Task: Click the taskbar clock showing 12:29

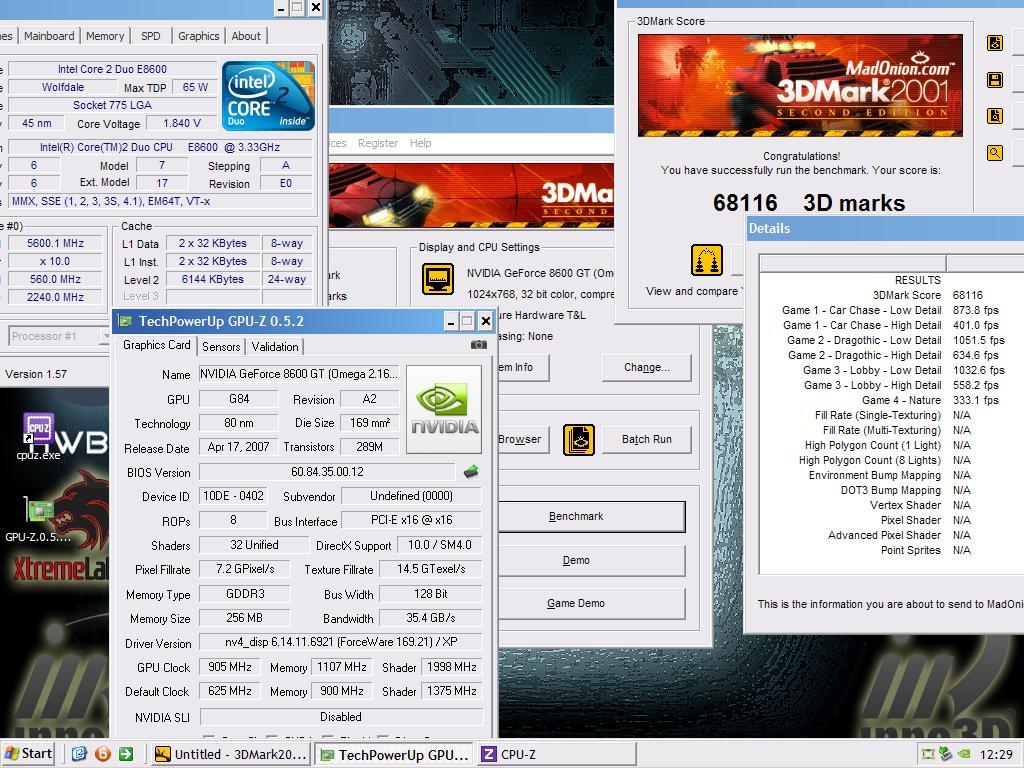Action: [x=996, y=754]
